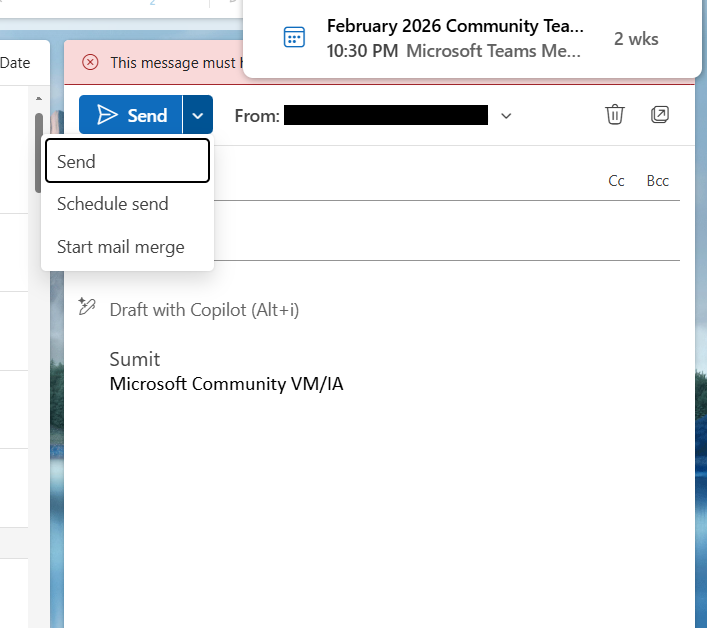The width and height of the screenshot is (707, 628).
Task: Click the 2 wks reminder time
Action: click(636, 39)
